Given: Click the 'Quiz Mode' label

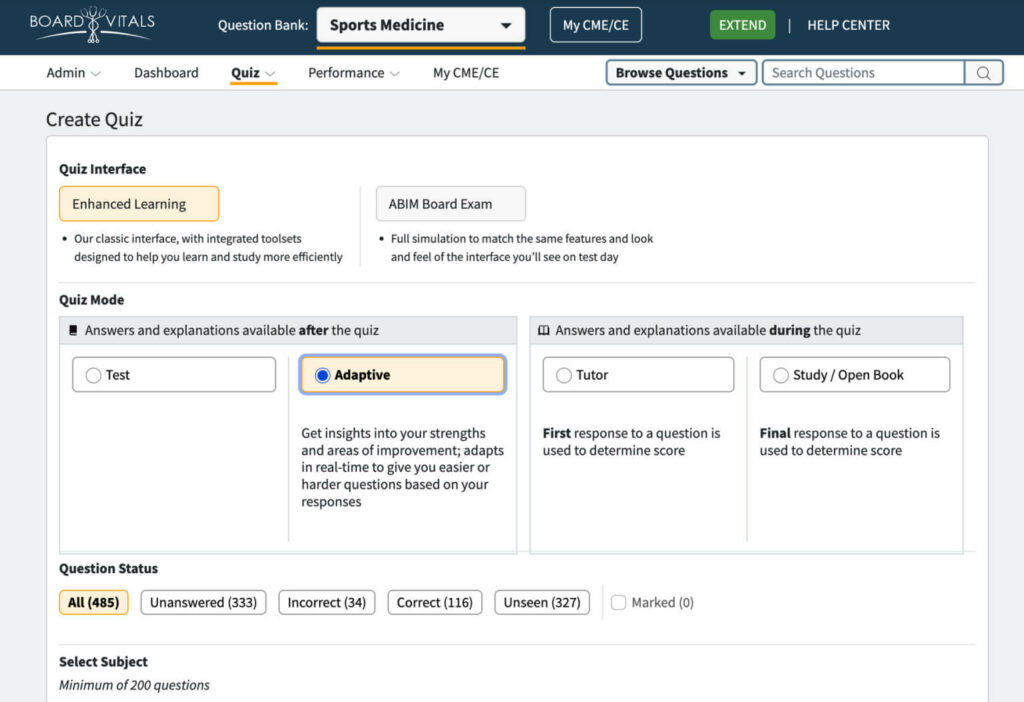Looking at the screenshot, I should (x=91, y=300).
